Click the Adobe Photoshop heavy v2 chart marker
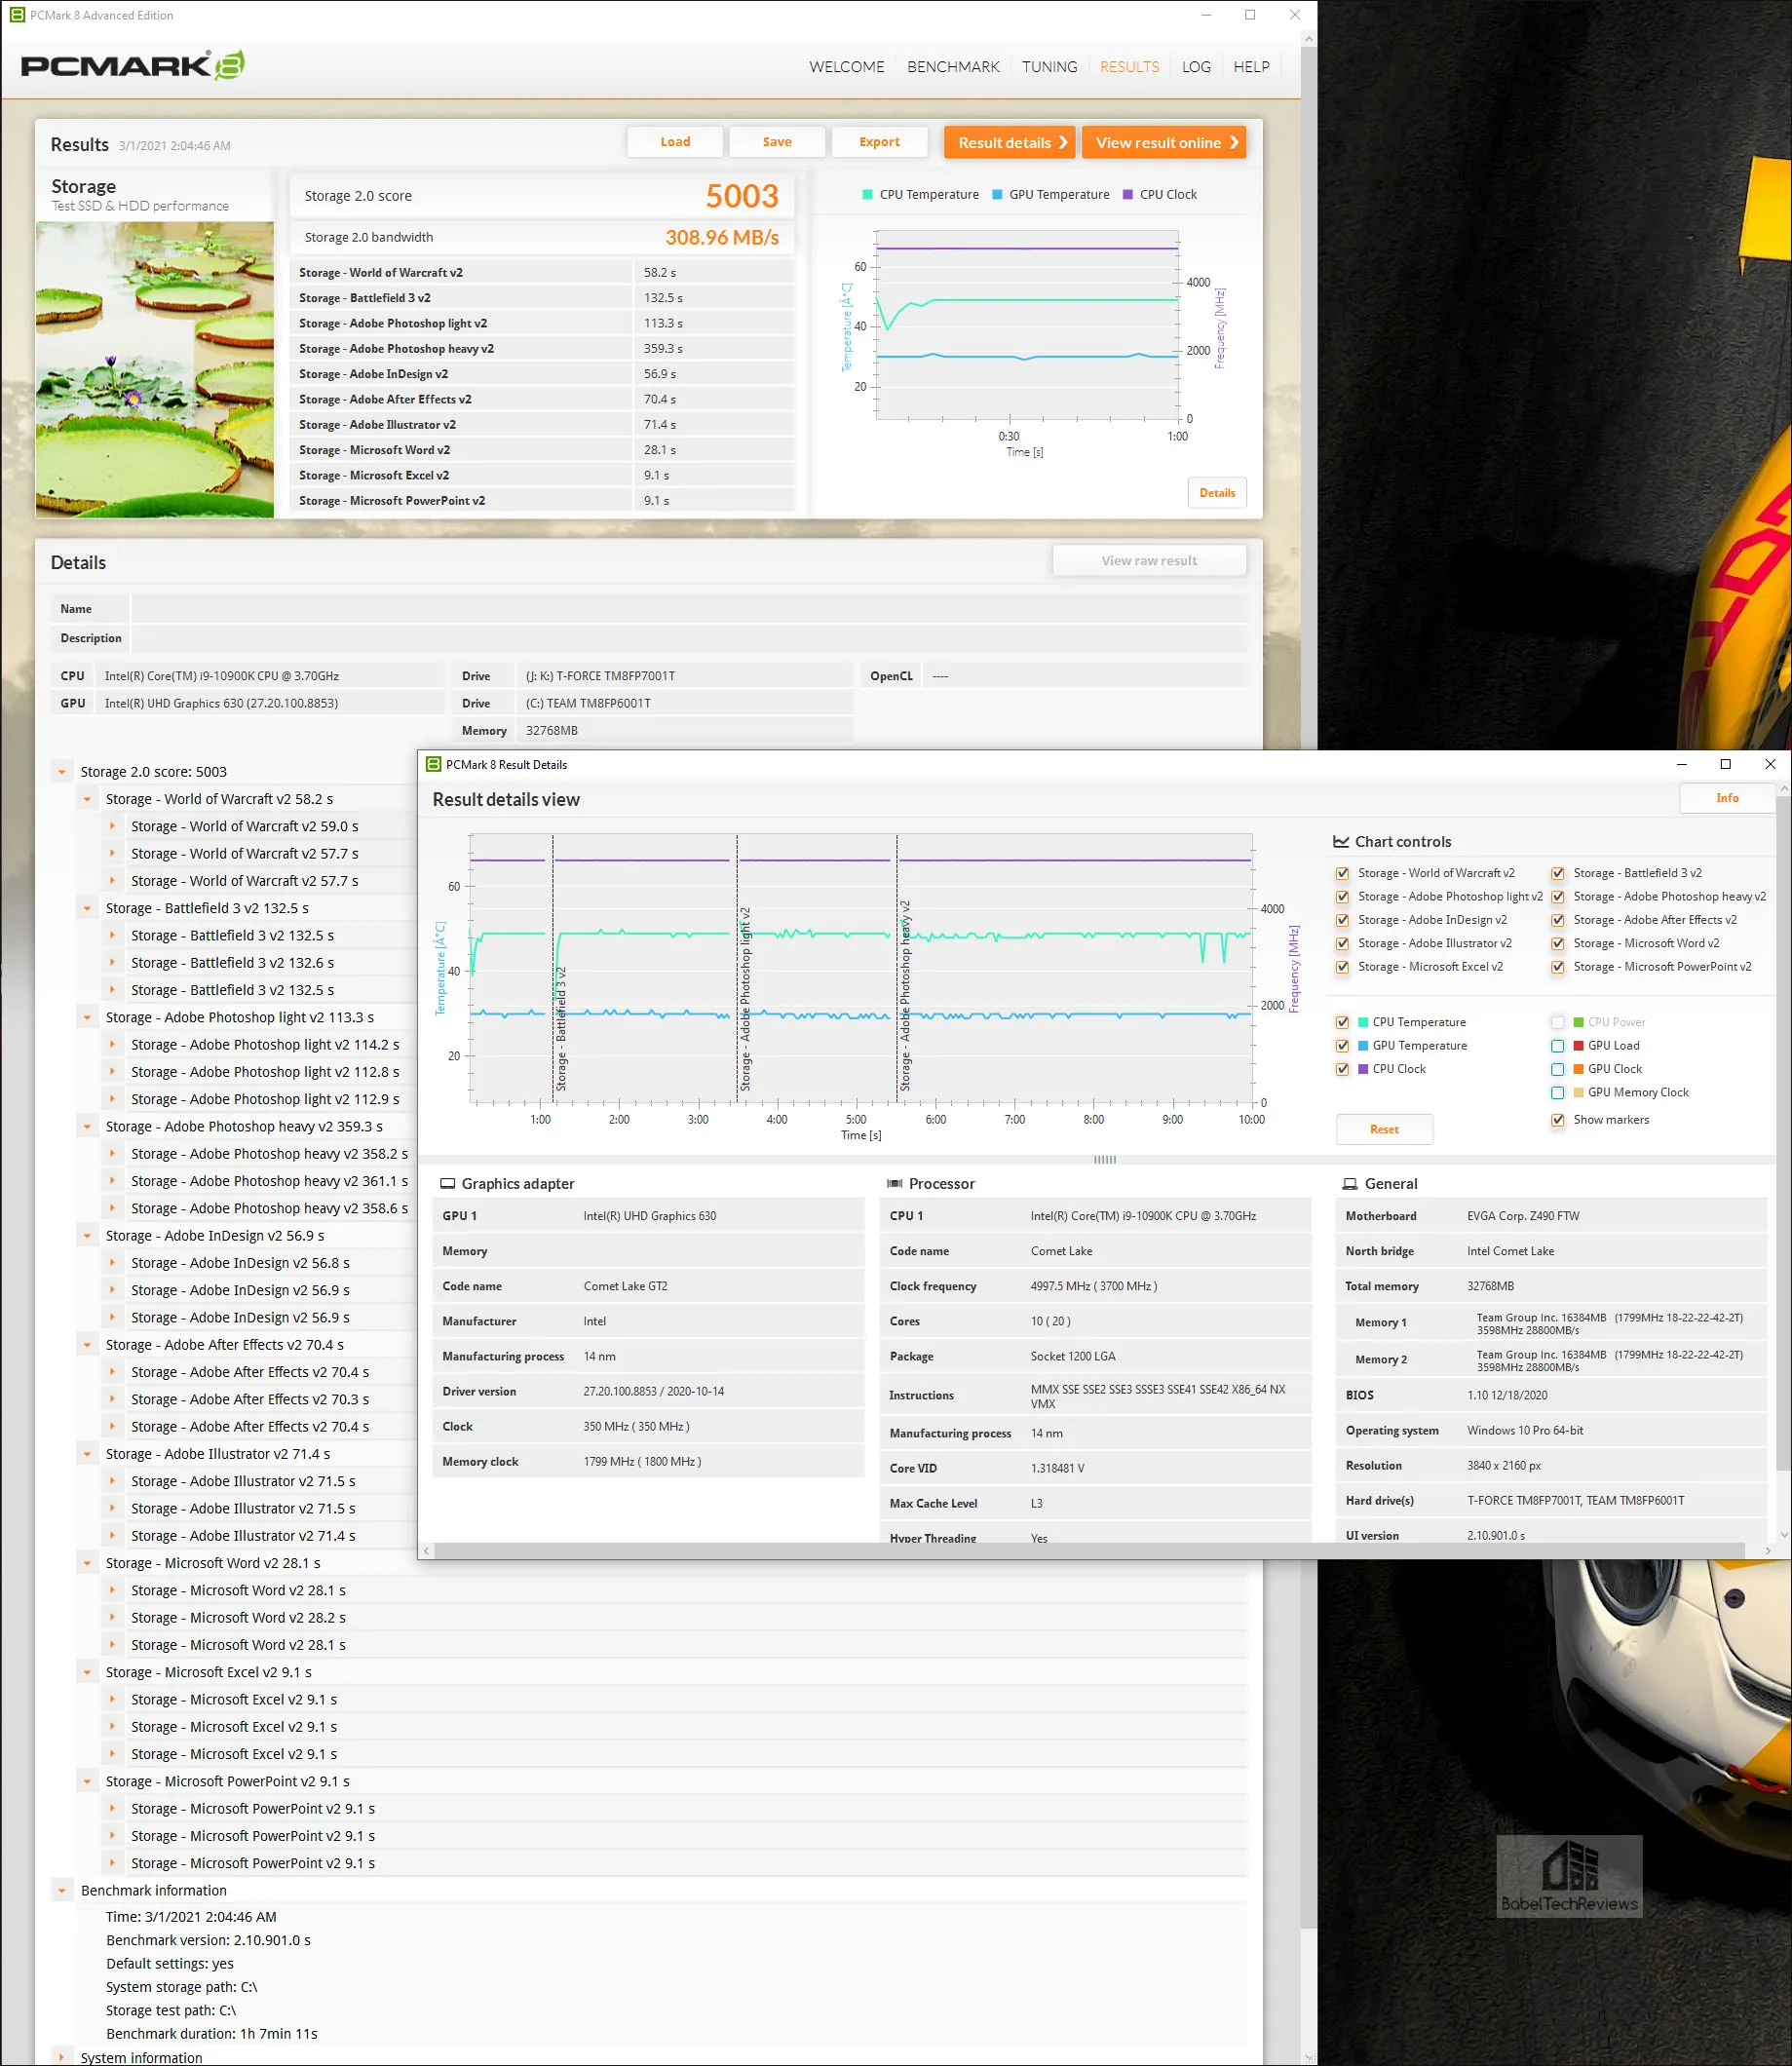This screenshot has height=2066, width=1792. [898, 970]
